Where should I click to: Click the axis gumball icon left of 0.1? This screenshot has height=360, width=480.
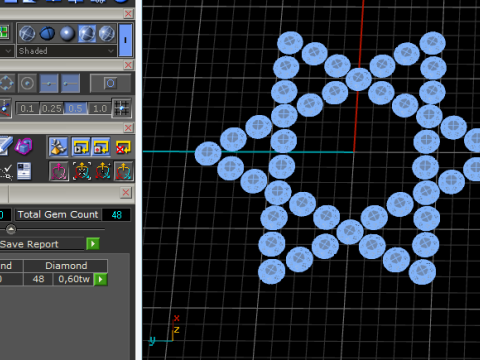[x=5, y=108]
